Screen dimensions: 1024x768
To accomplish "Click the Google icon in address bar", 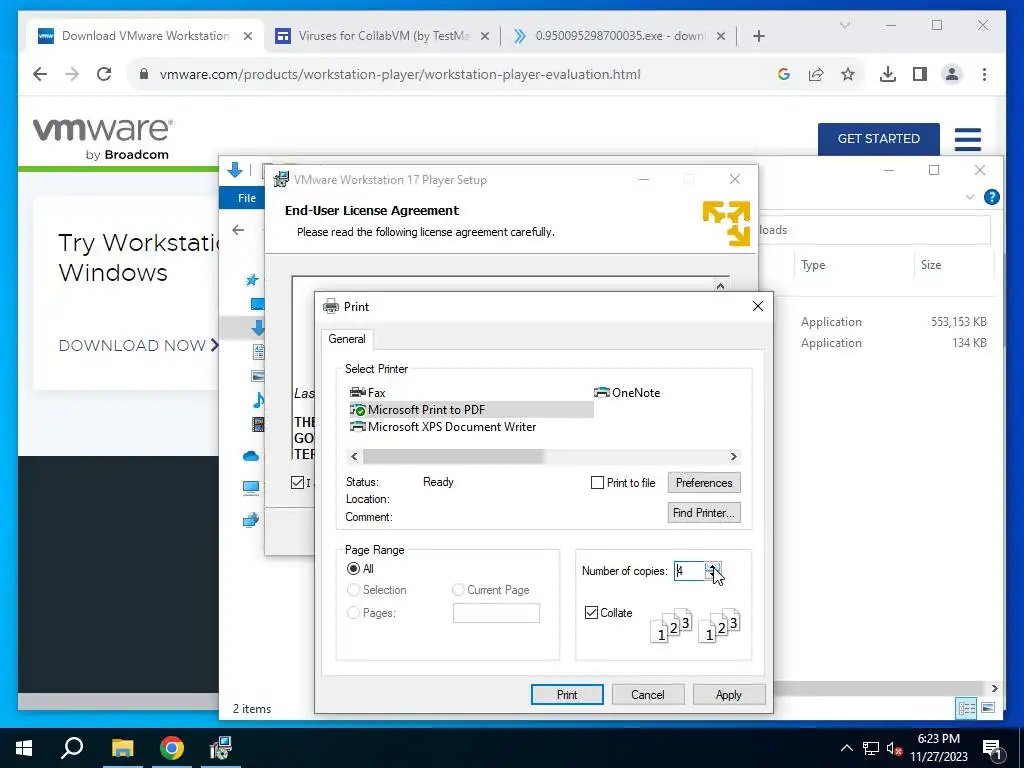I will click(784, 74).
